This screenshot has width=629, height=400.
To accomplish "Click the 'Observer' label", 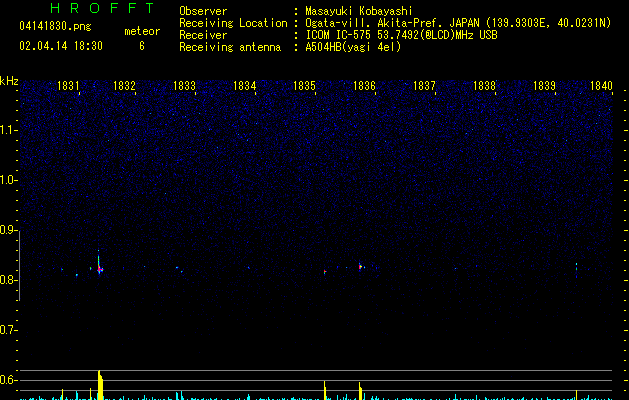I will pyautogui.click(x=203, y=11).
